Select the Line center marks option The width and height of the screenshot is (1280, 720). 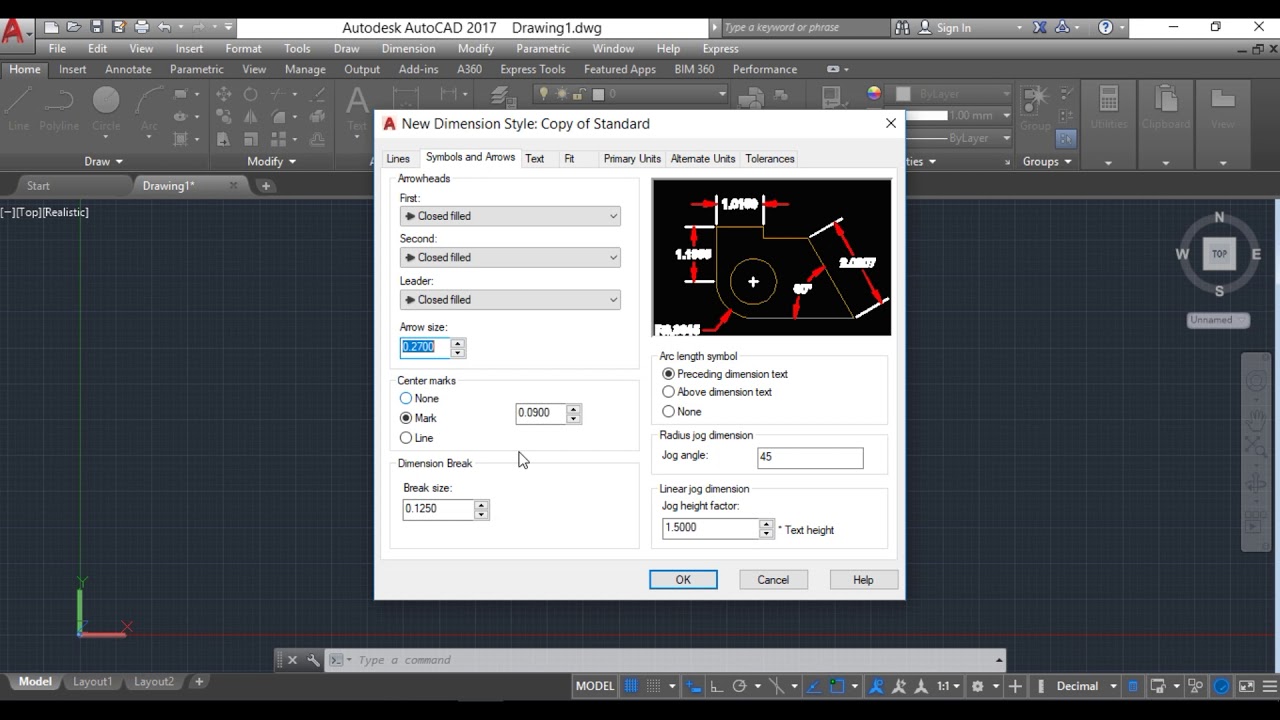click(x=406, y=438)
